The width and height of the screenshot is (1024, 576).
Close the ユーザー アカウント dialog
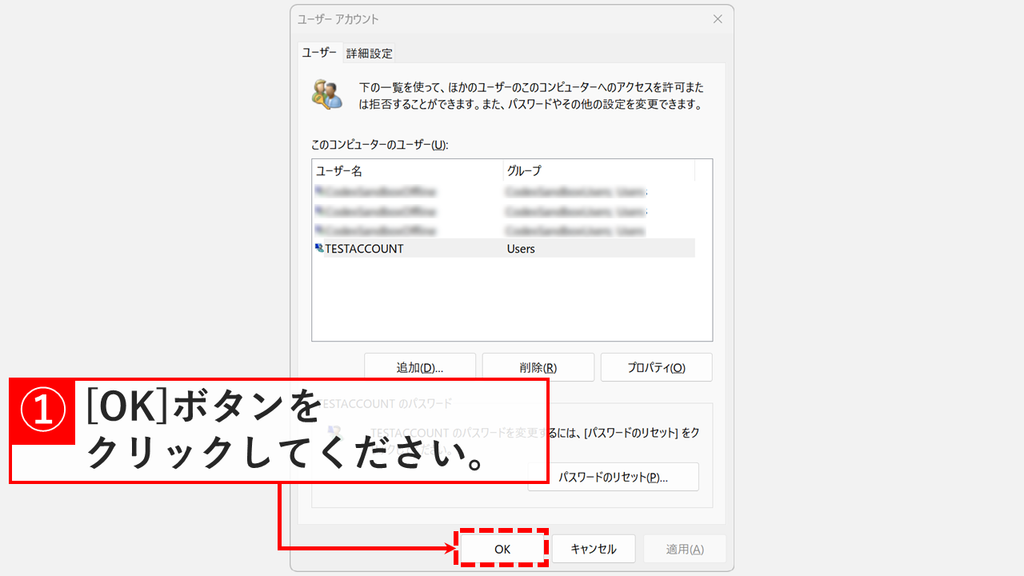(x=718, y=19)
